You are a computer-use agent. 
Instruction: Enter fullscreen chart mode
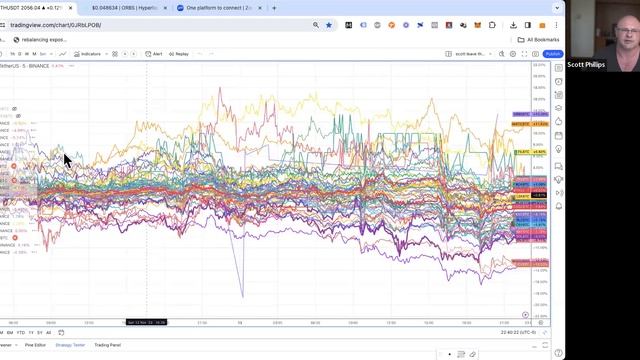pyautogui.click(x=524, y=54)
